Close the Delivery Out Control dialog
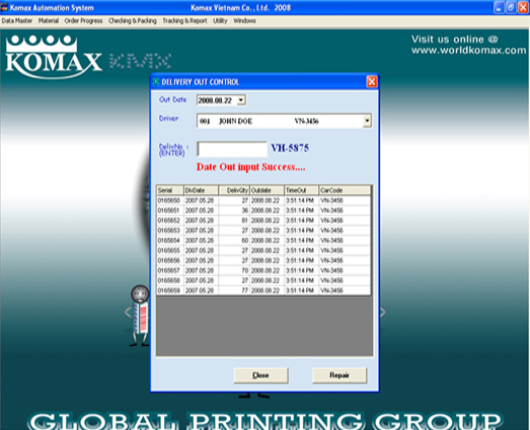This screenshot has width=530, height=430. click(371, 81)
